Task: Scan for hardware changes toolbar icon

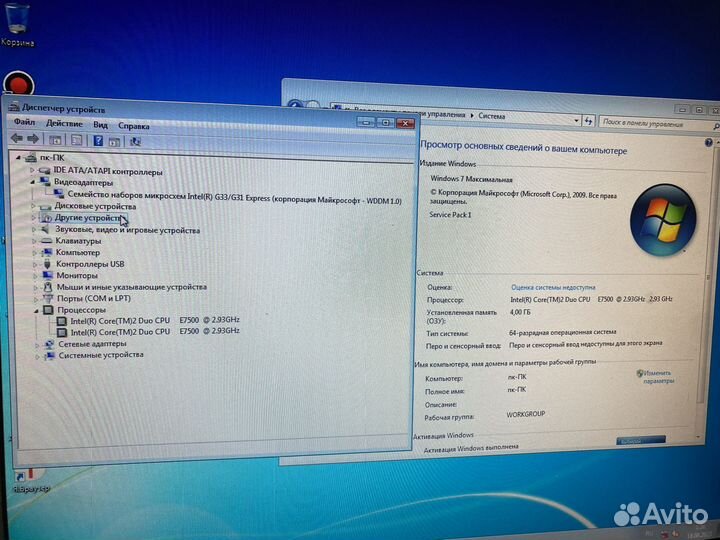Action: [x=135, y=141]
